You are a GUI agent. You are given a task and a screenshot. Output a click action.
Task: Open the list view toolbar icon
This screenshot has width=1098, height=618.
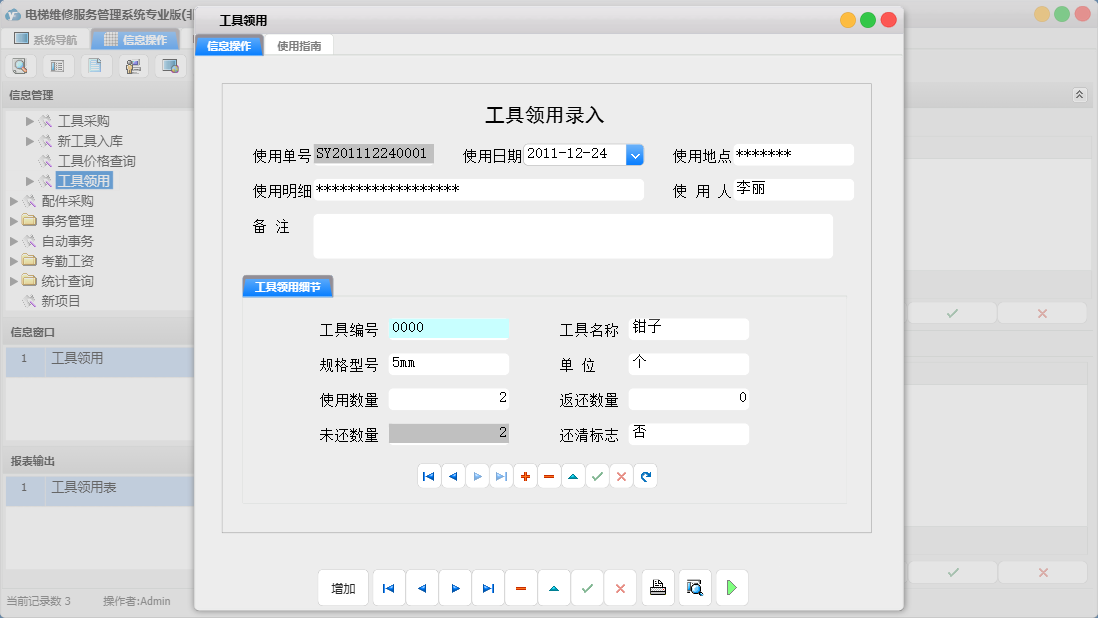point(57,65)
